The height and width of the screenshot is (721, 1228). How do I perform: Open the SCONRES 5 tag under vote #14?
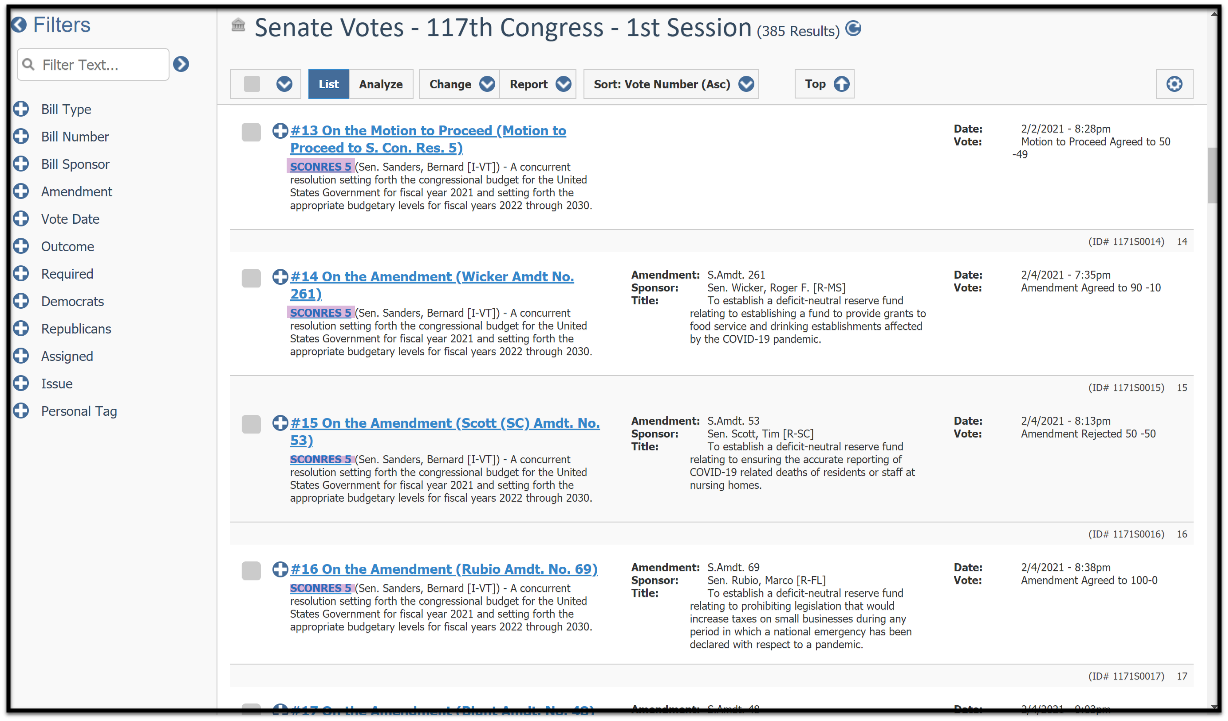pyautogui.click(x=320, y=313)
